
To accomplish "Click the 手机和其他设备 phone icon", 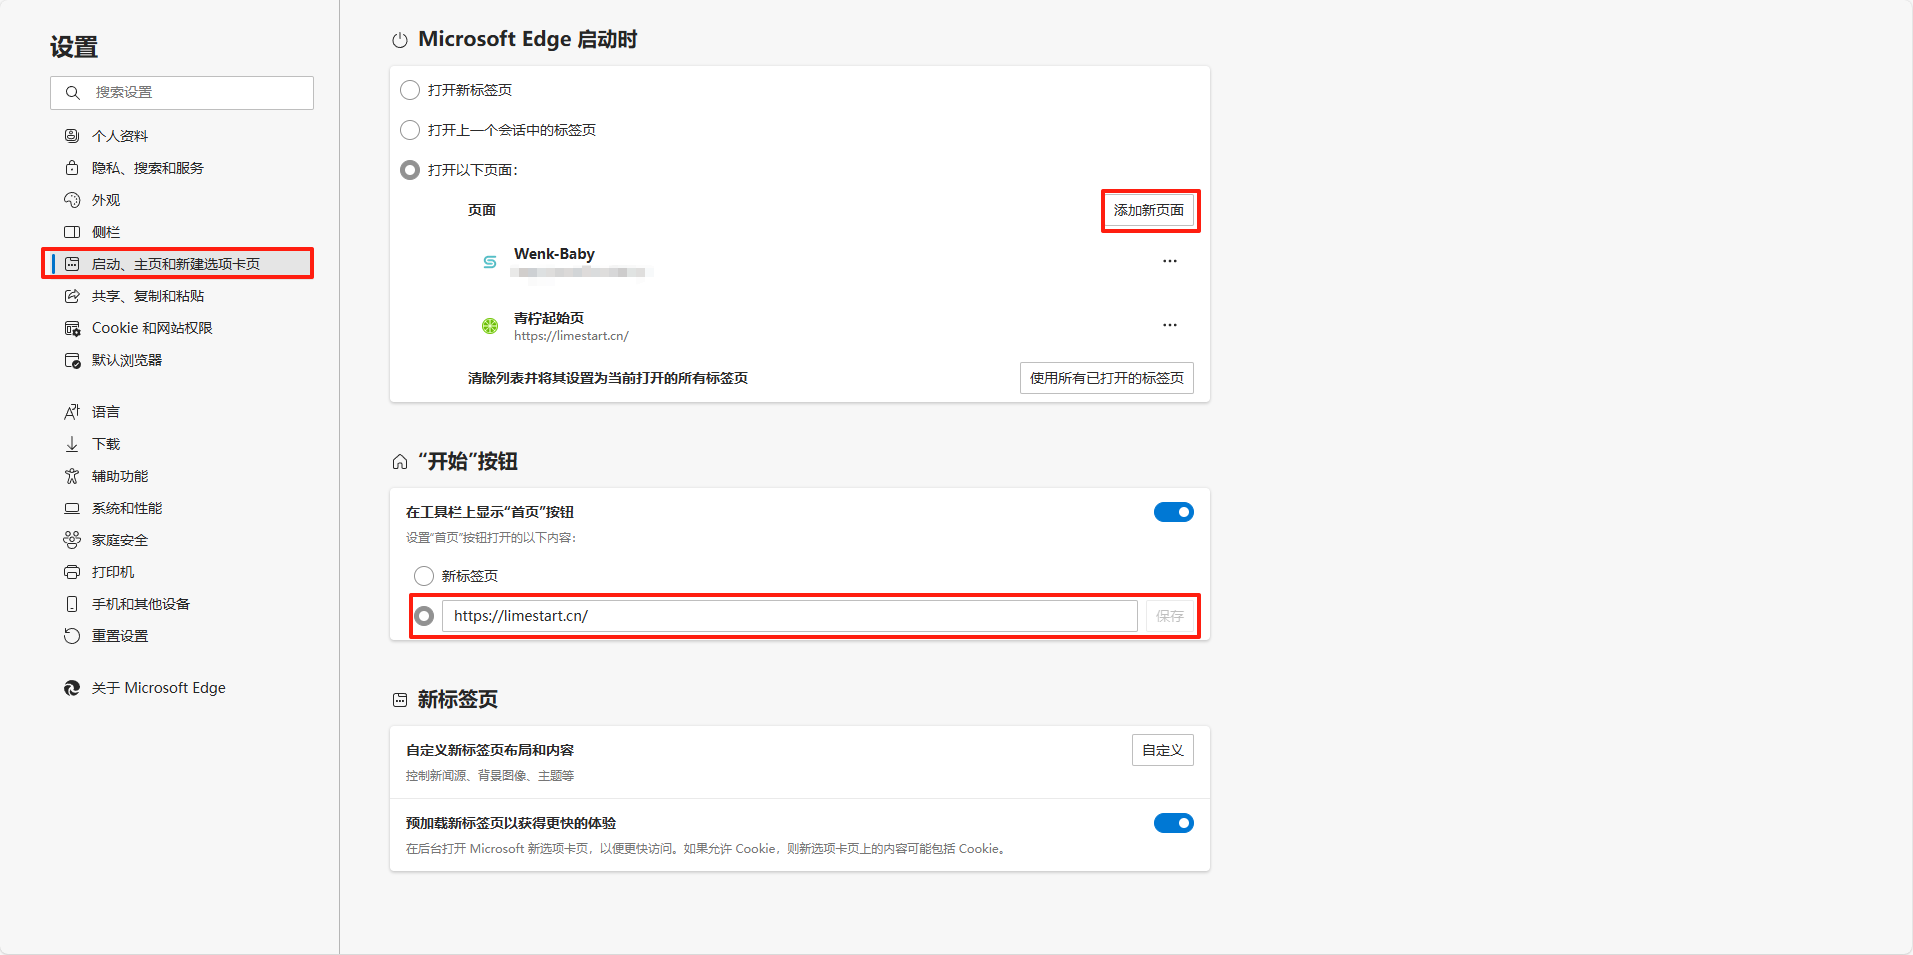I will pyautogui.click(x=72, y=604).
